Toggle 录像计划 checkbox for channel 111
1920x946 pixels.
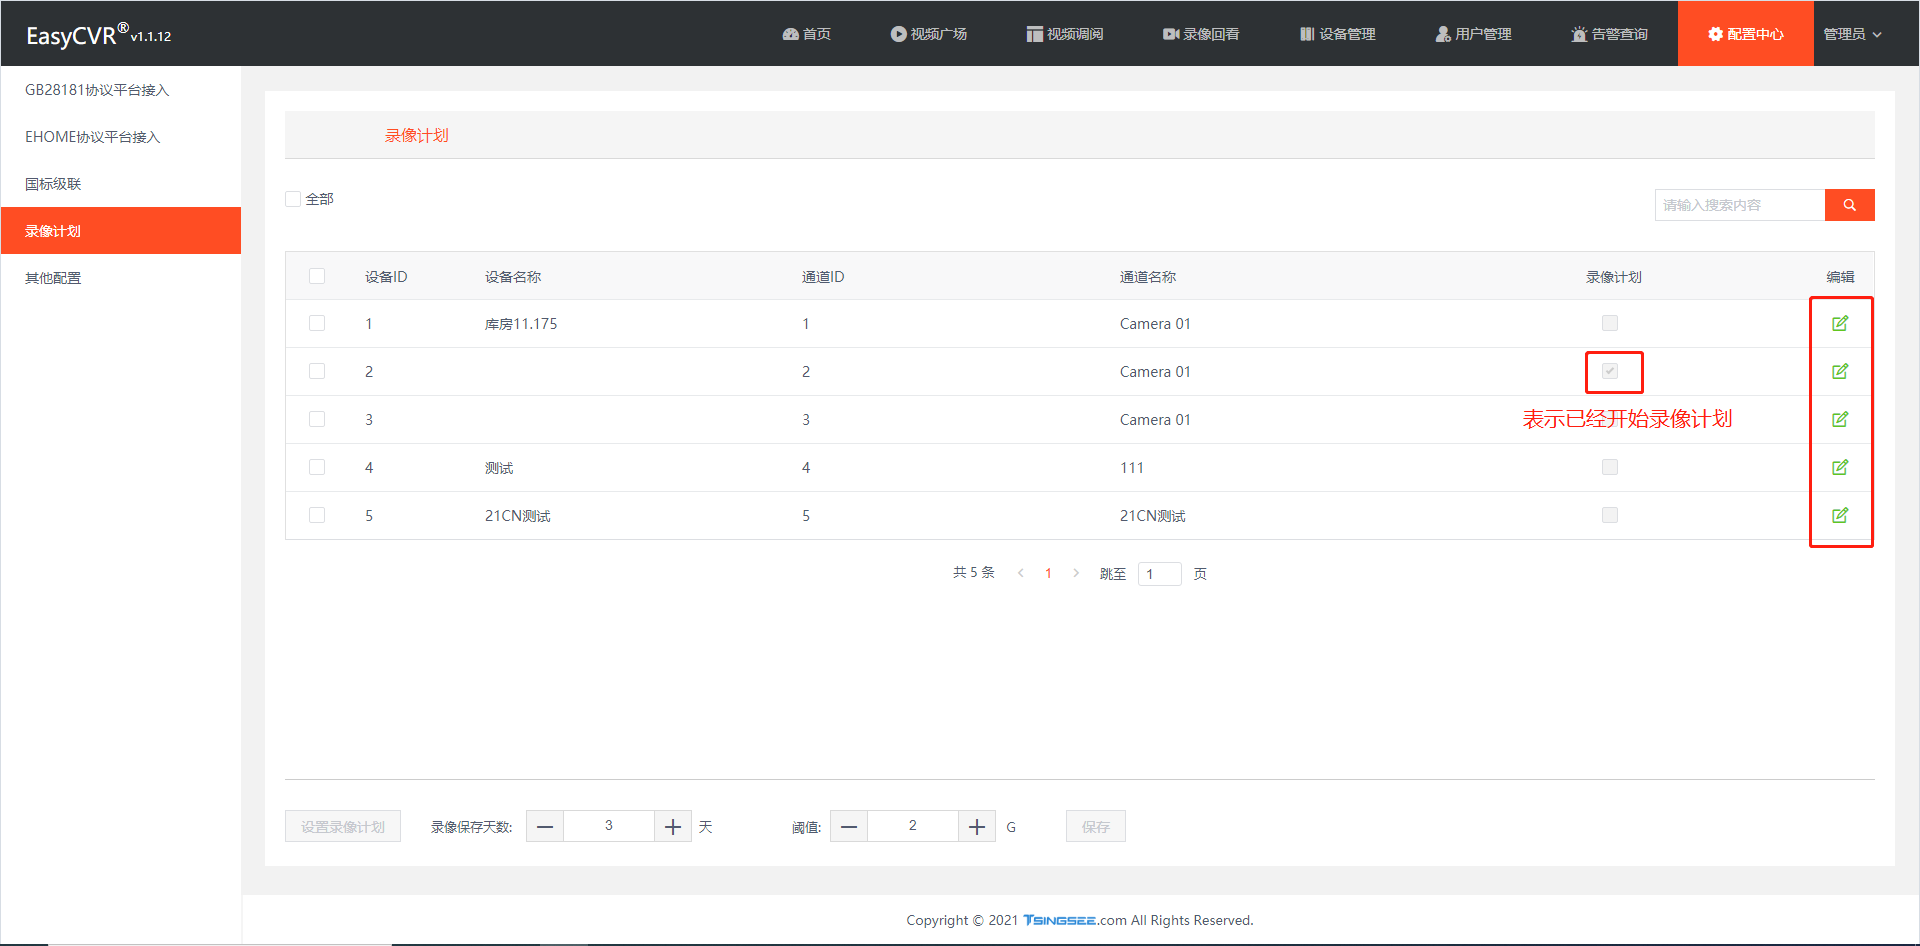coord(1610,467)
